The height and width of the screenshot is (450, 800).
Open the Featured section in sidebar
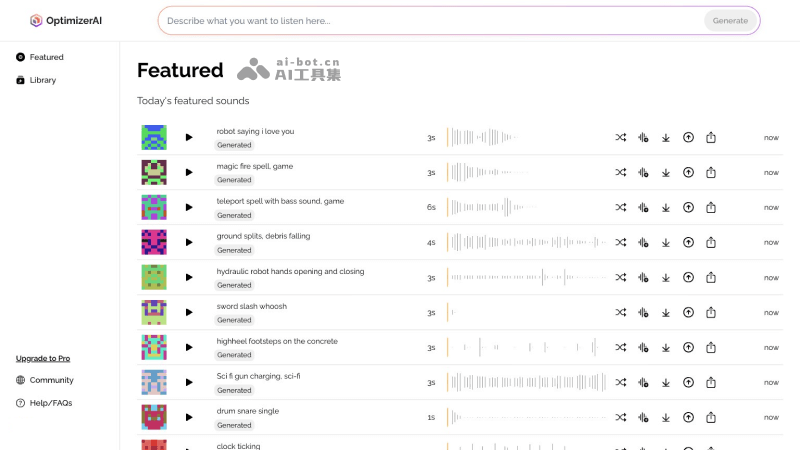point(46,57)
